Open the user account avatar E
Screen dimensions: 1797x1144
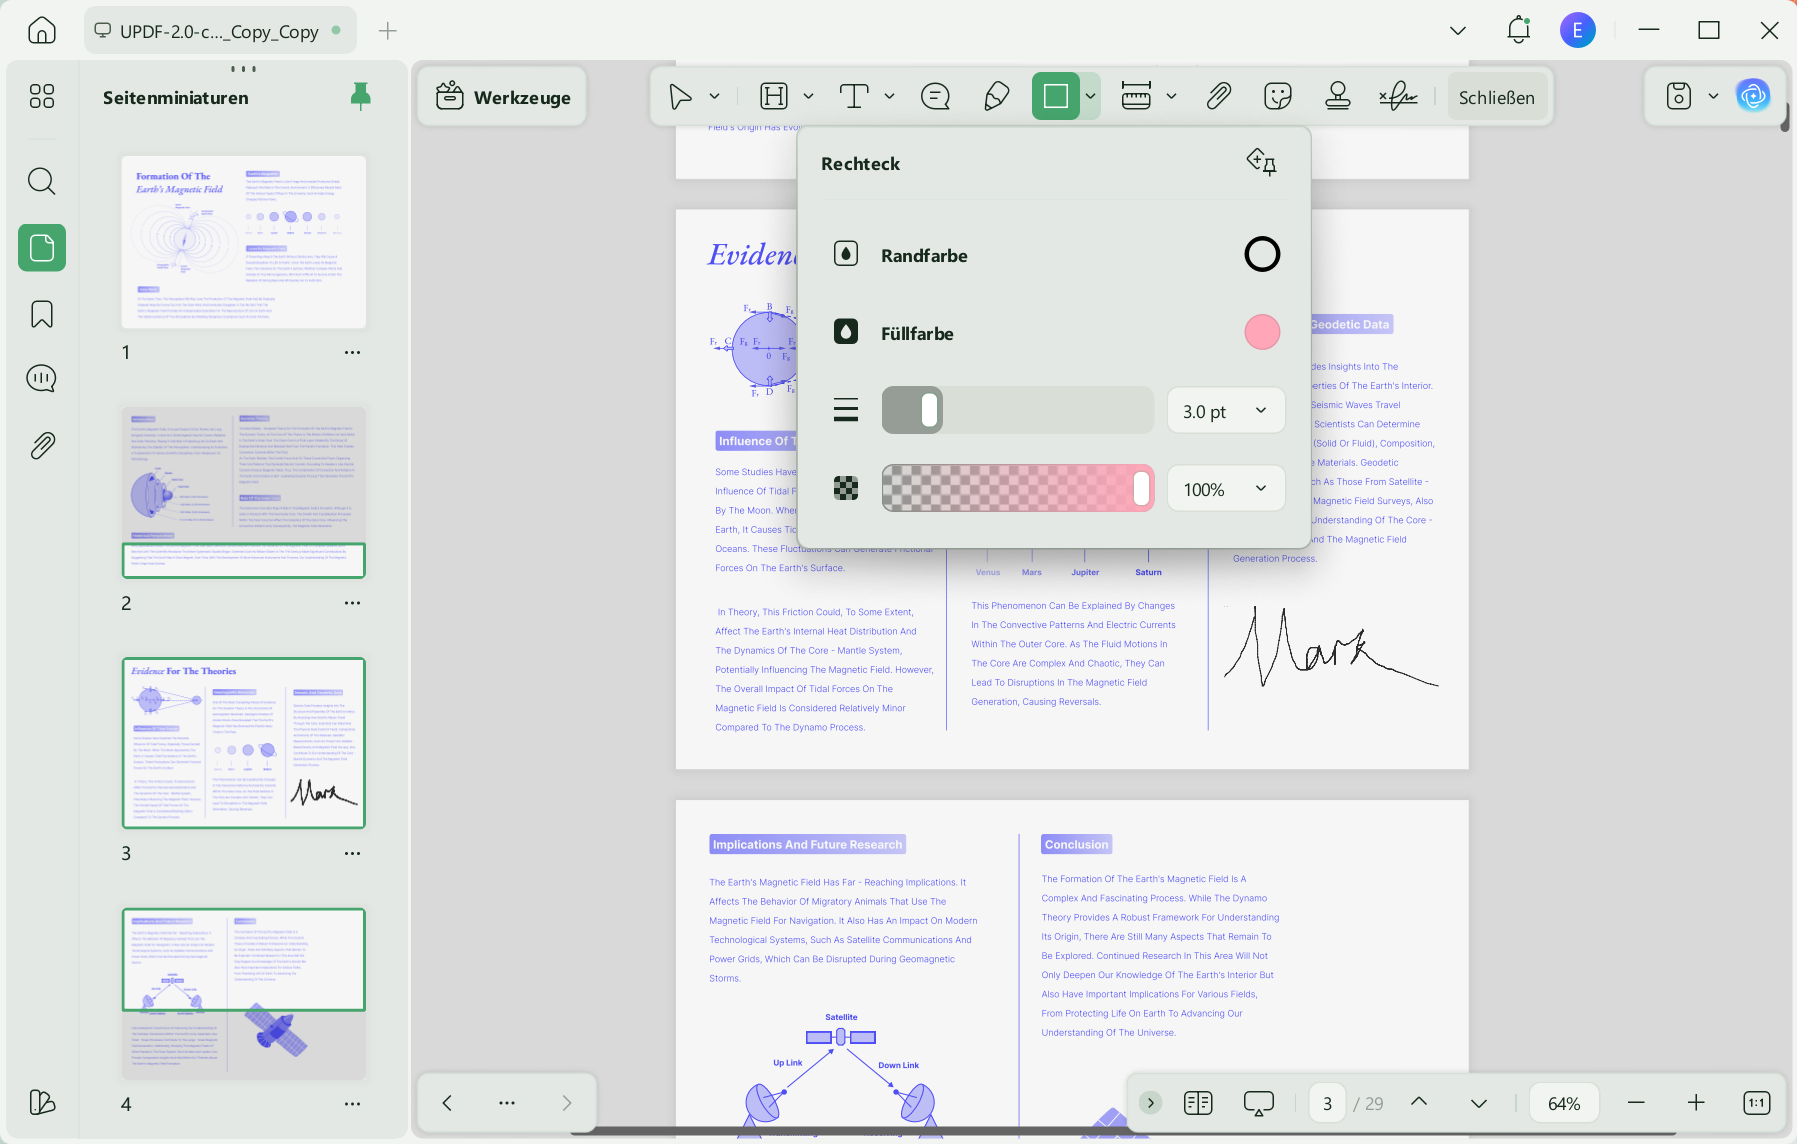pyautogui.click(x=1578, y=30)
